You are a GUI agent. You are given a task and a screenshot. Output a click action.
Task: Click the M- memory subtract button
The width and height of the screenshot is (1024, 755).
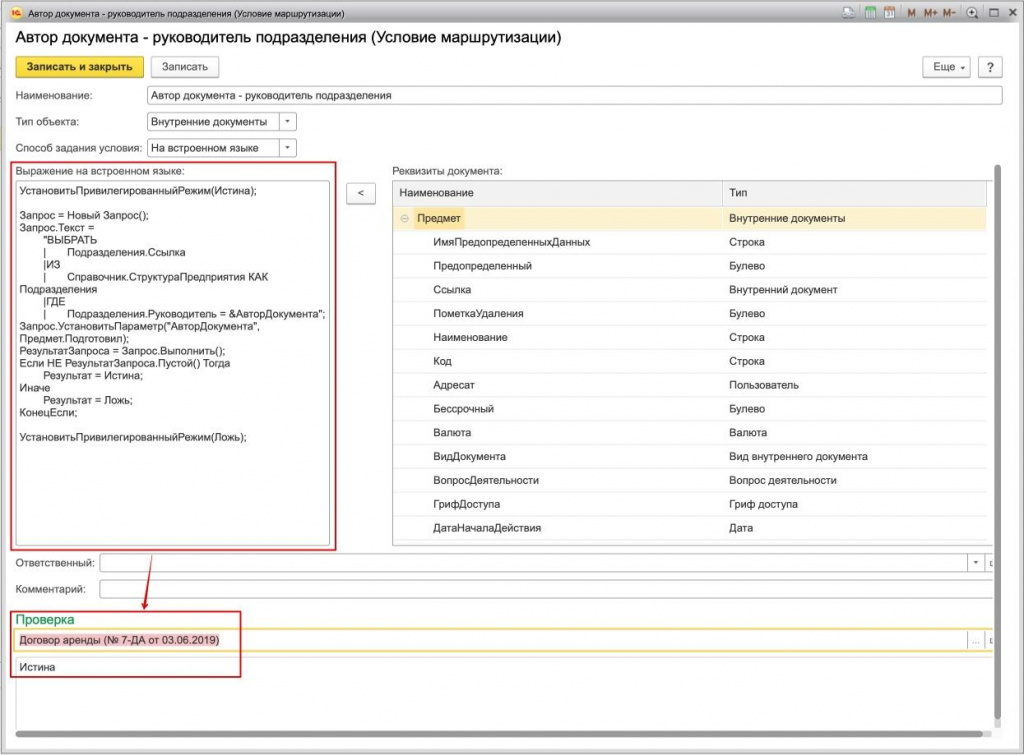pyautogui.click(x=949, y=13)
